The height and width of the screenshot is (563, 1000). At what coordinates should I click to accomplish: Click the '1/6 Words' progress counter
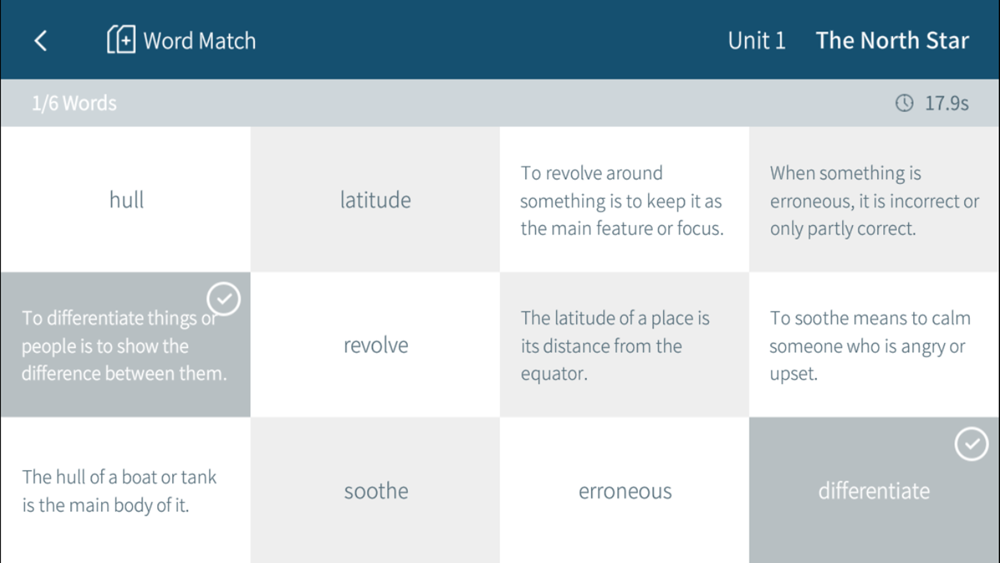(74, 103)
